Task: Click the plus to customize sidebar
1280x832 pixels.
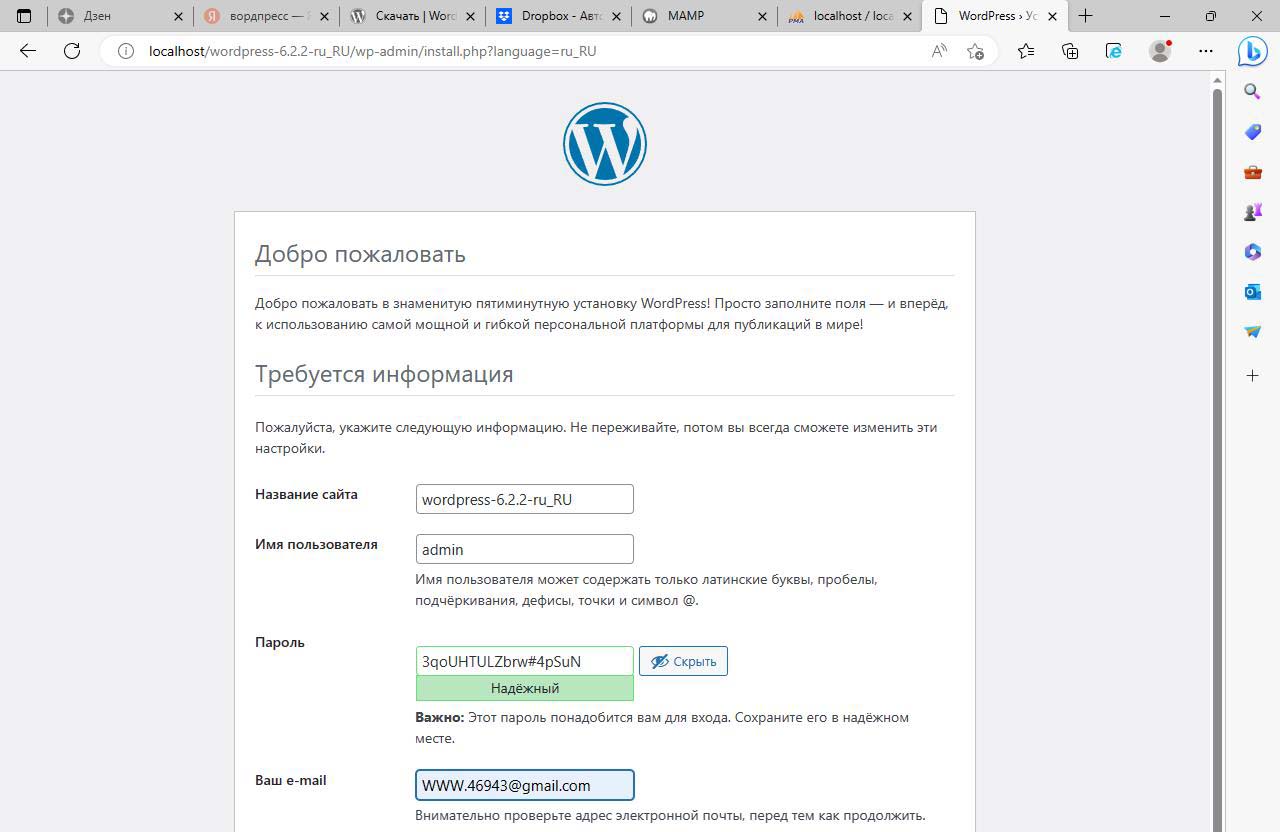Action: tap(1253, 375)
